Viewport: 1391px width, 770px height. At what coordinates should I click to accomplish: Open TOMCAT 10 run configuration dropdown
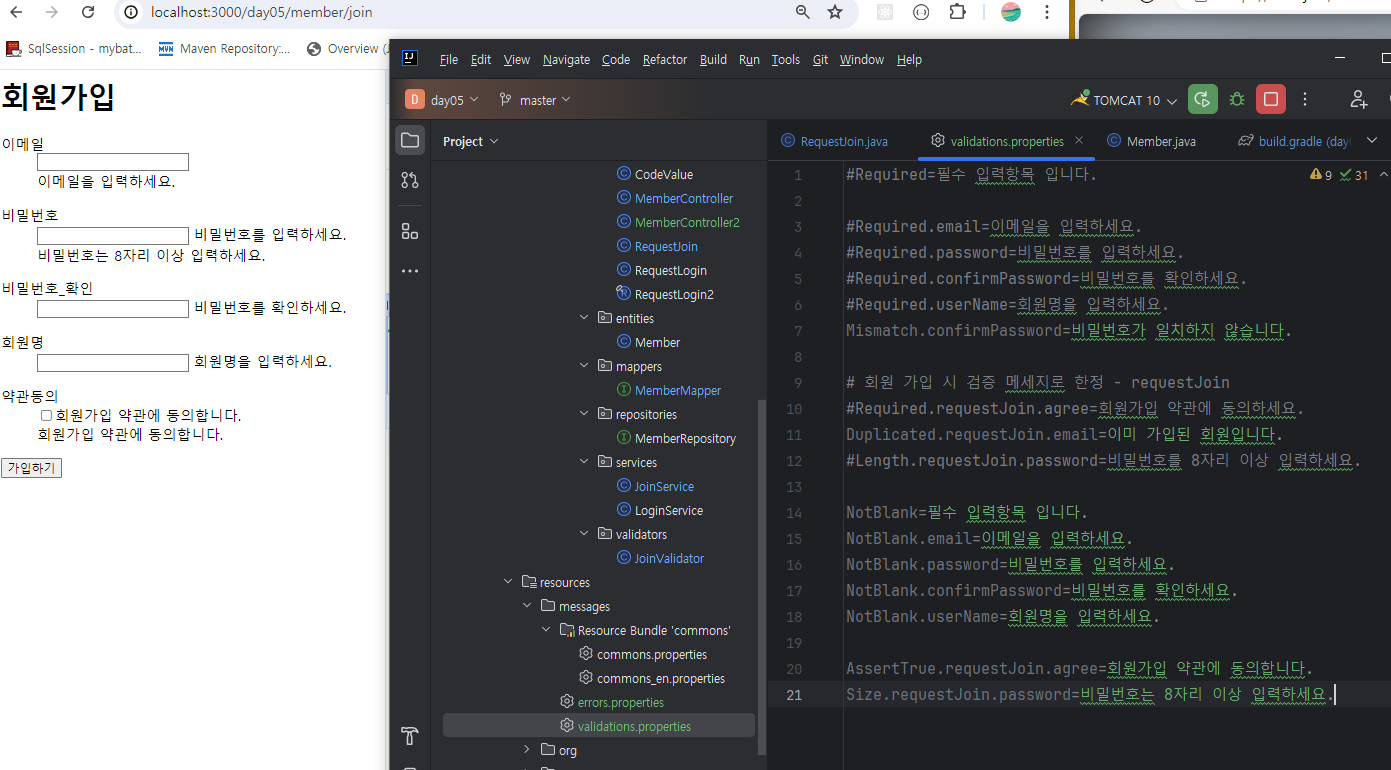(x=1125, y=100)
